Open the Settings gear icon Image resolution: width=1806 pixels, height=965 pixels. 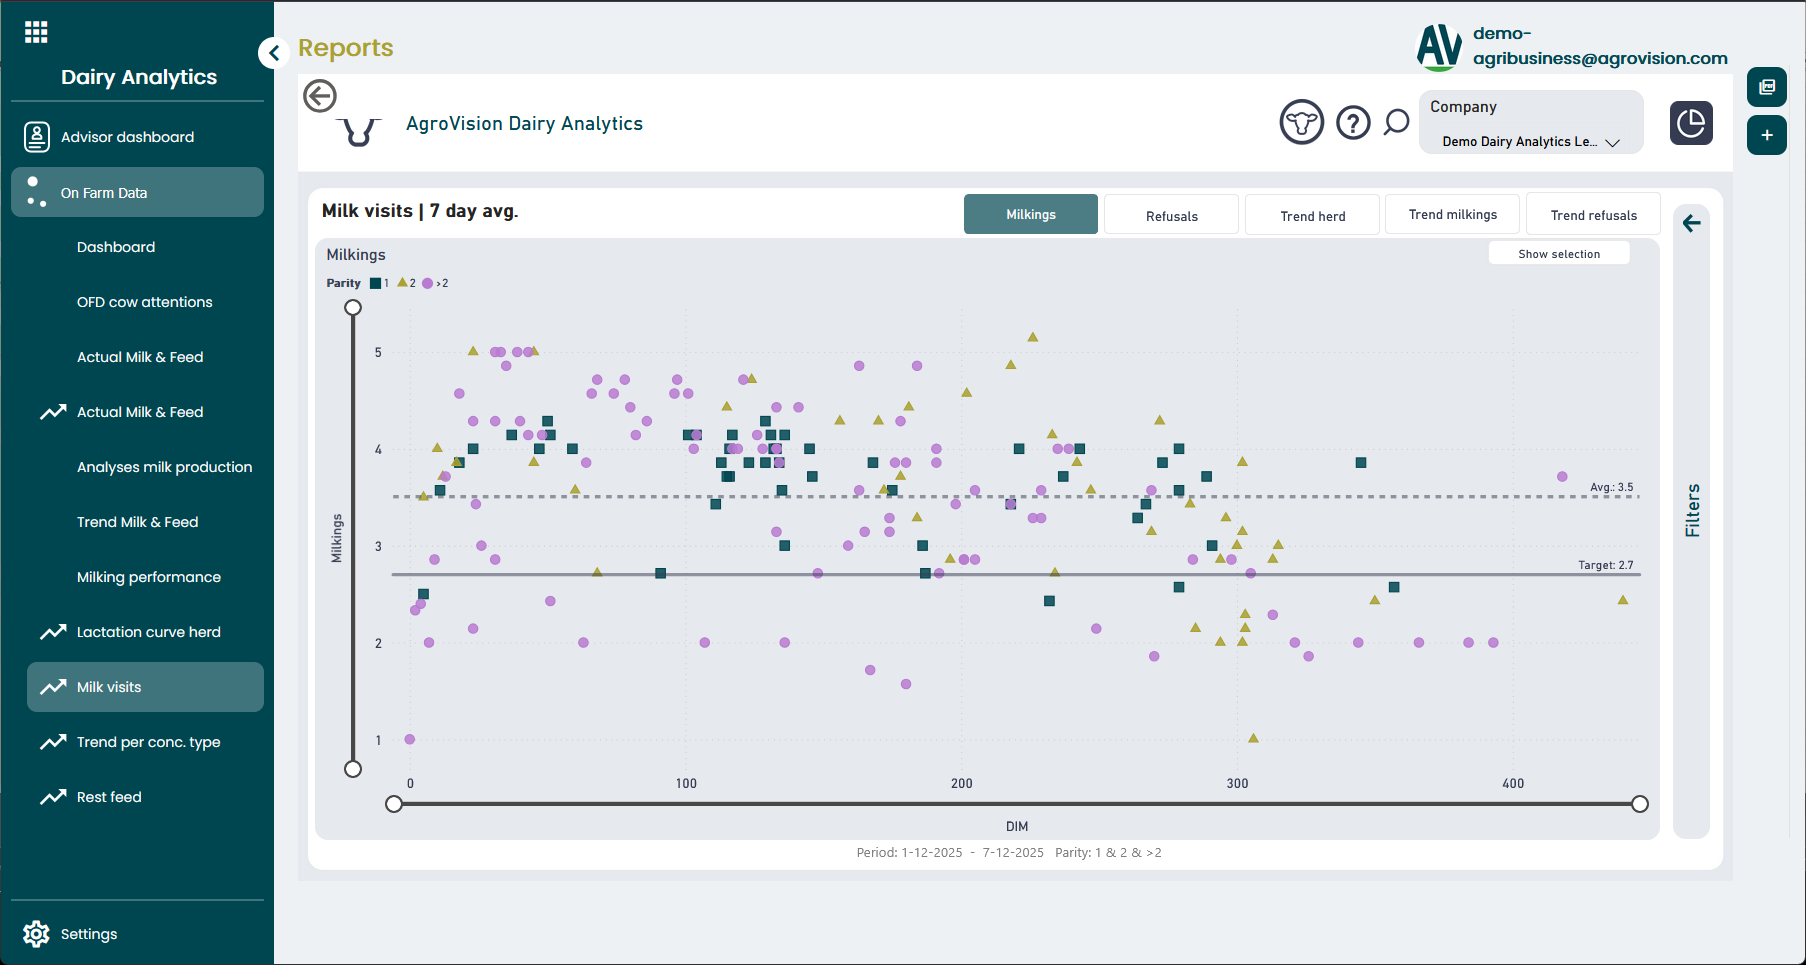point(36,934)
